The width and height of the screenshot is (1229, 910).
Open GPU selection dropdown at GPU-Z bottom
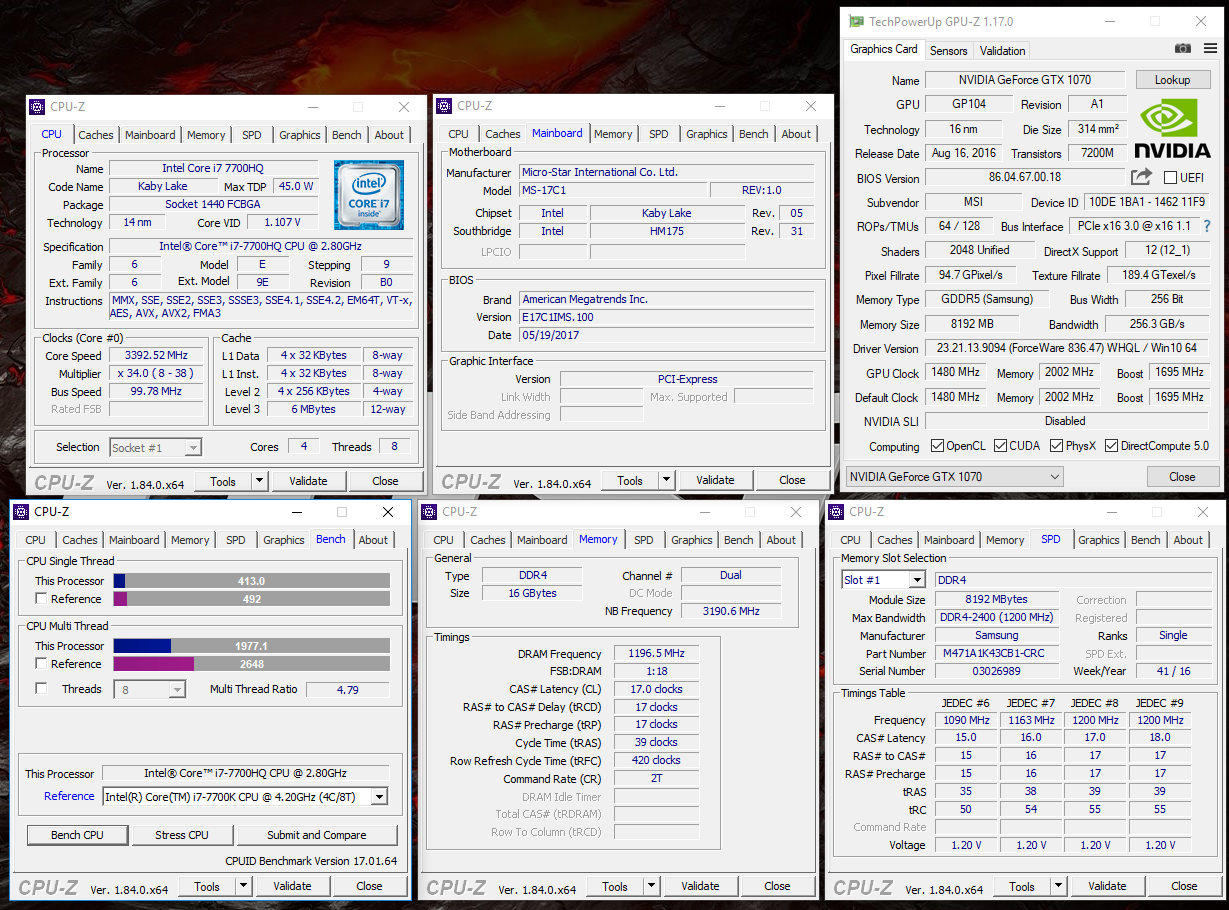point(955,477)
